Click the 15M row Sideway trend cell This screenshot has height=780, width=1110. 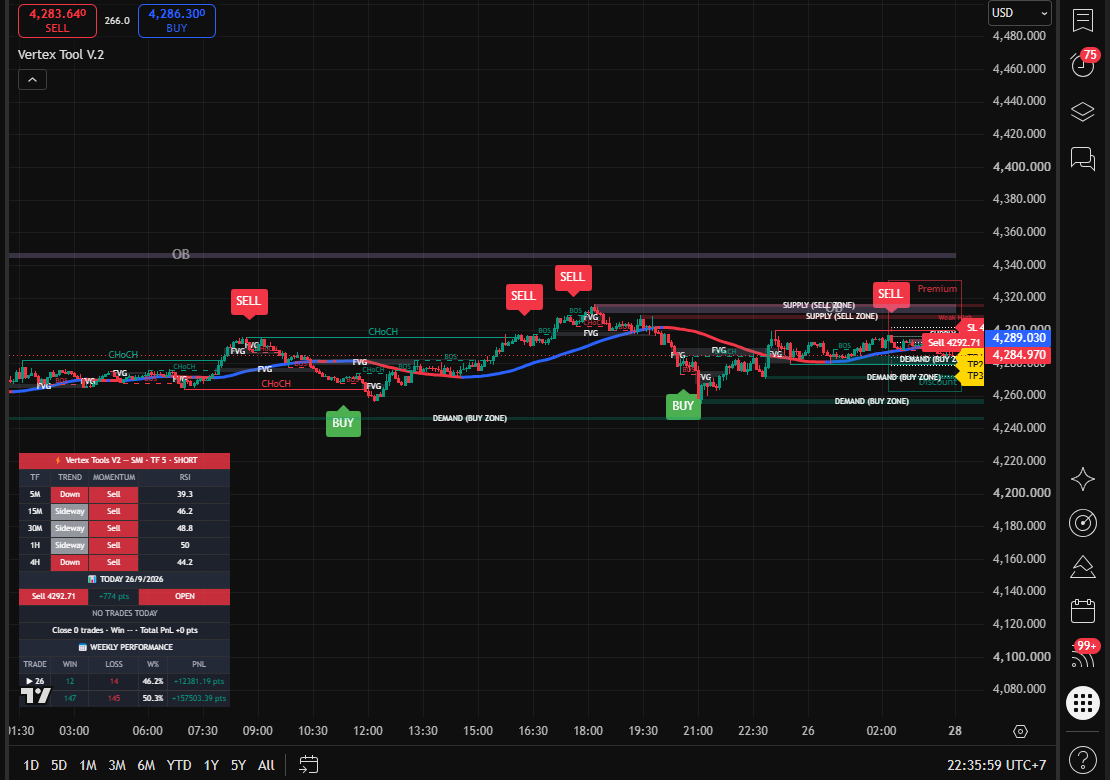coord(70,511)
